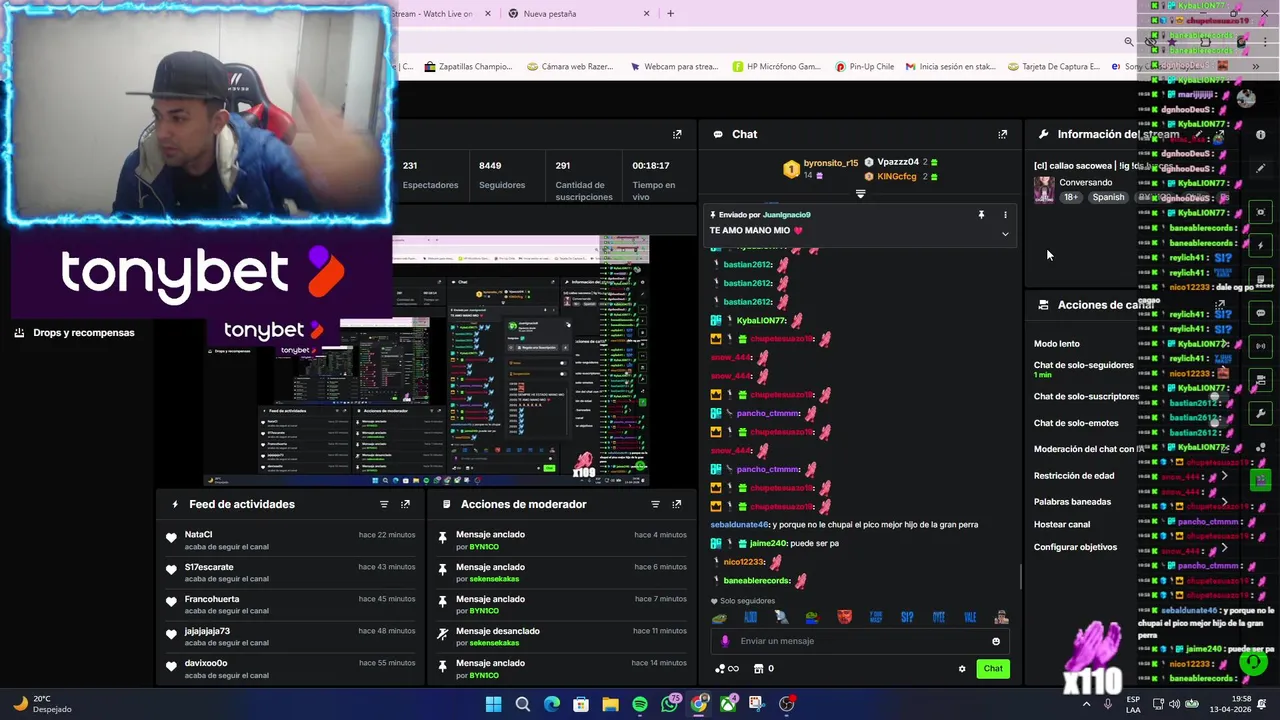The image size is (1280, 720).
Task: Pop out the Chat panel
Action: click(1003, 134)
